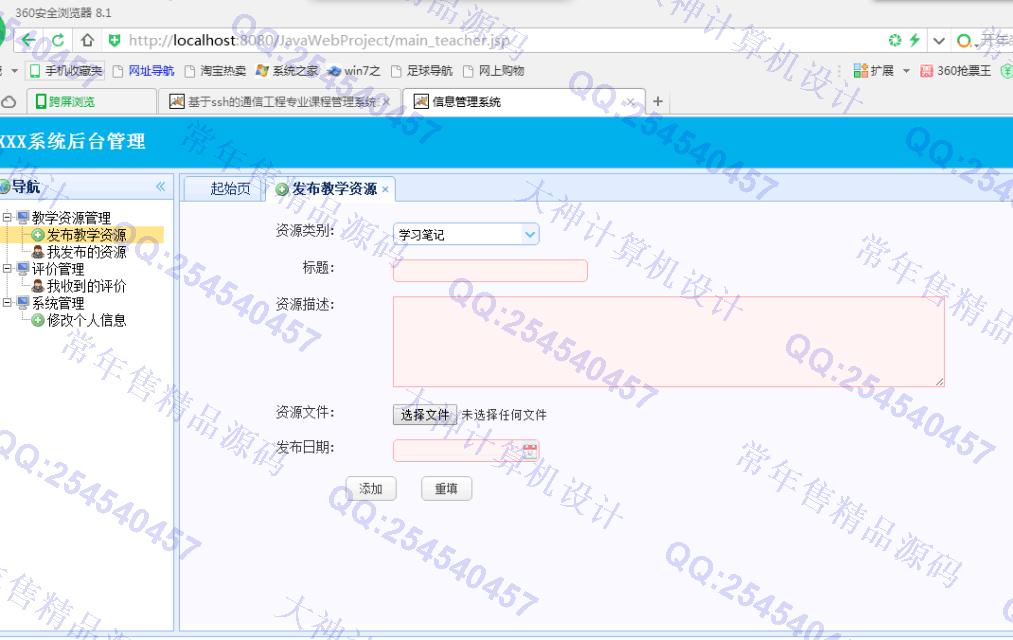1013x640 pixels.
Task: Open 我收到的评价 in the navigation tree
Action: click(87, 285)
